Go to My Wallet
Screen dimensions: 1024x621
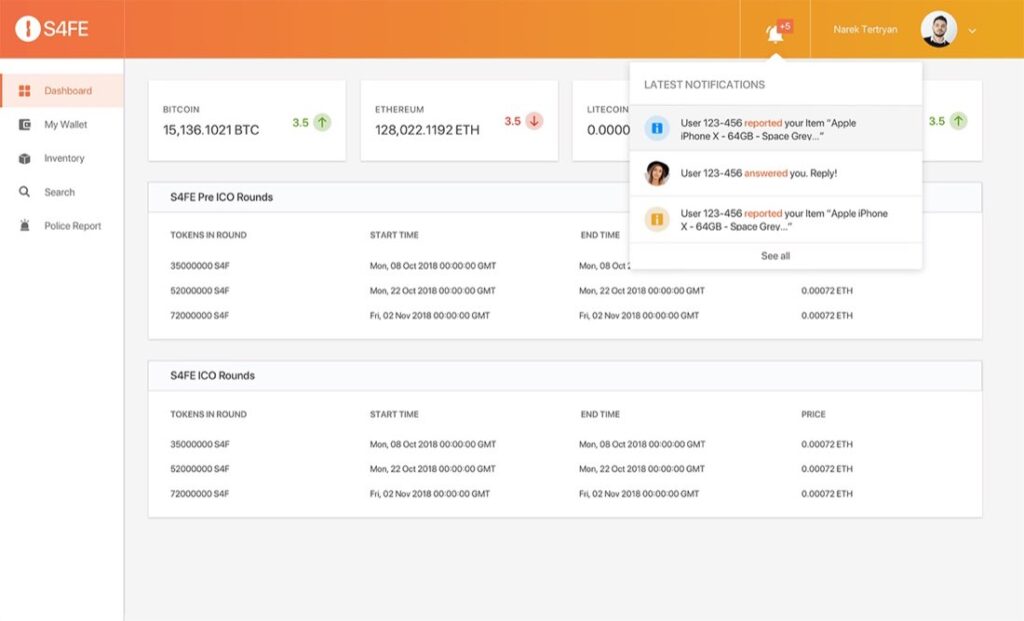pyautogui.click(x=62, y=125)
